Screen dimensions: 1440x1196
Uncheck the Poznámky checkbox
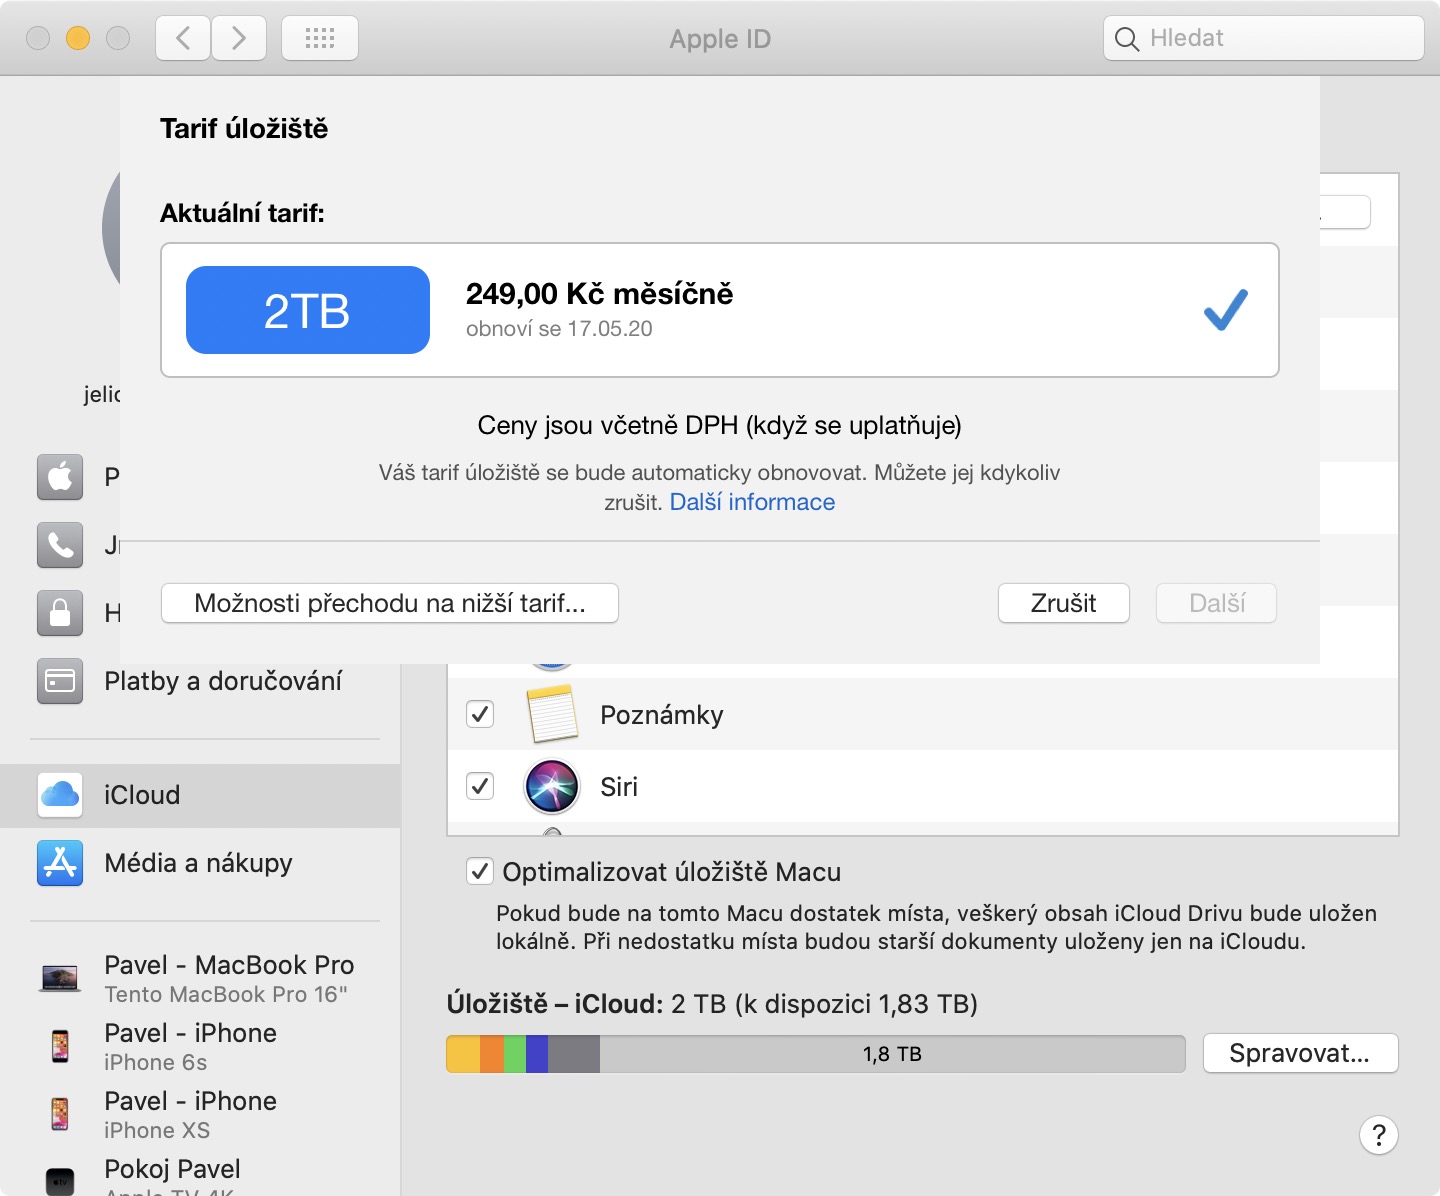pyautogui.click(x=480, y=714)
